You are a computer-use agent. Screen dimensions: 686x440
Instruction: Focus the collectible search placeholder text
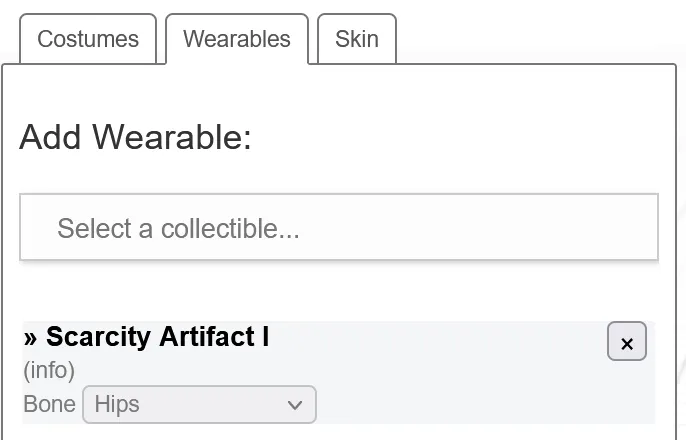pyautogui.click(x=178, y=228)
